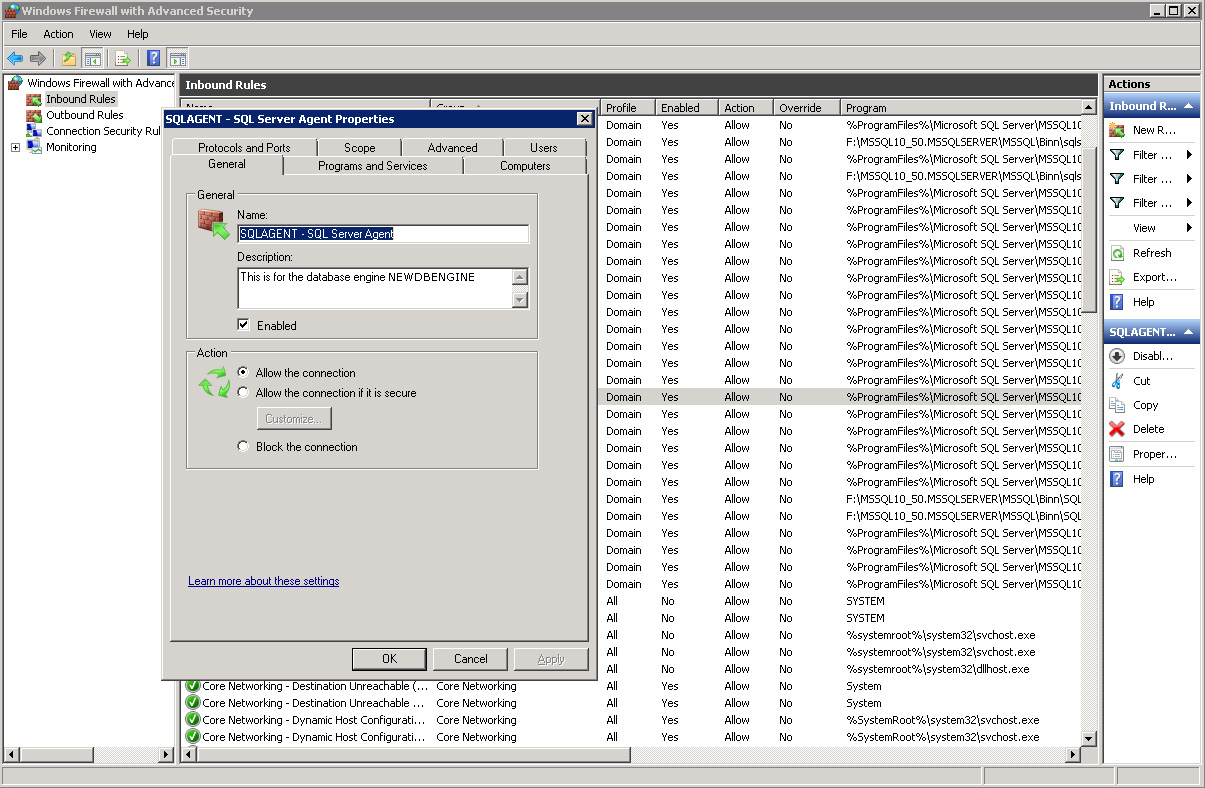
Task: Click the Forward arrow in the toolbar
Action: click(37, 58)
